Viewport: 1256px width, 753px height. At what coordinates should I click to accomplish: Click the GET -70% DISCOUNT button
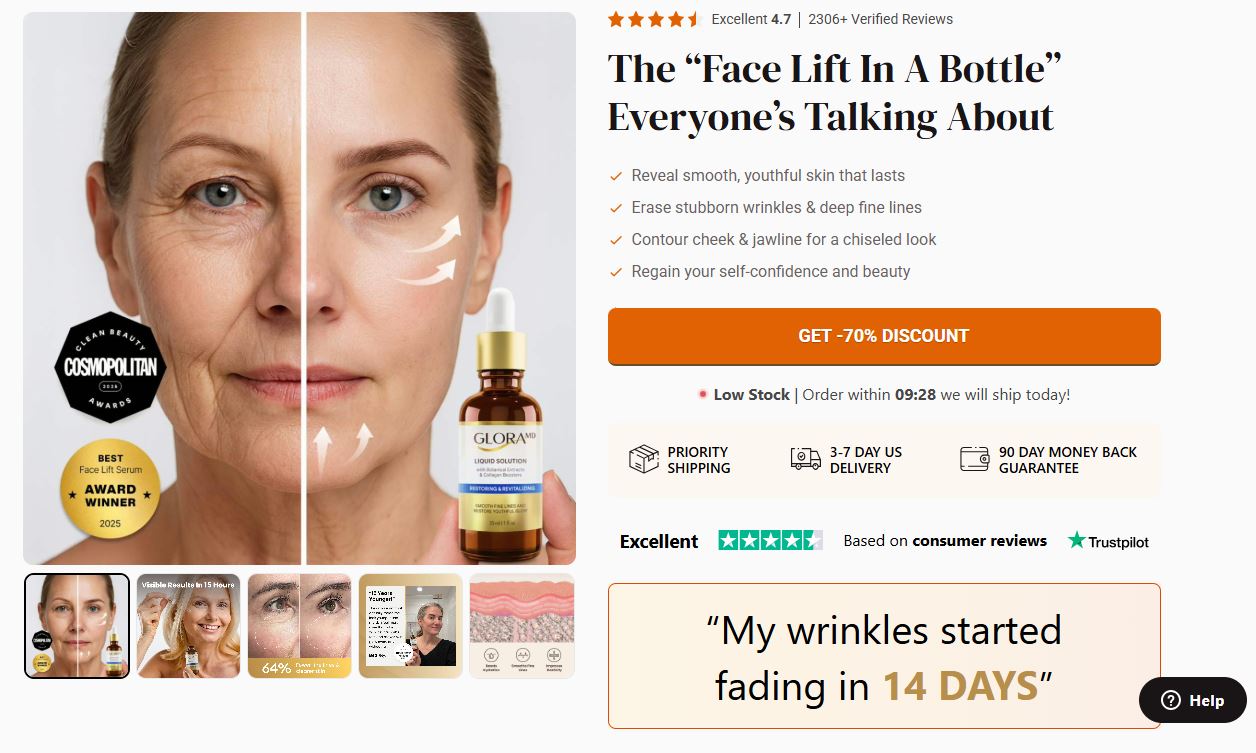(x=884, y=336)
